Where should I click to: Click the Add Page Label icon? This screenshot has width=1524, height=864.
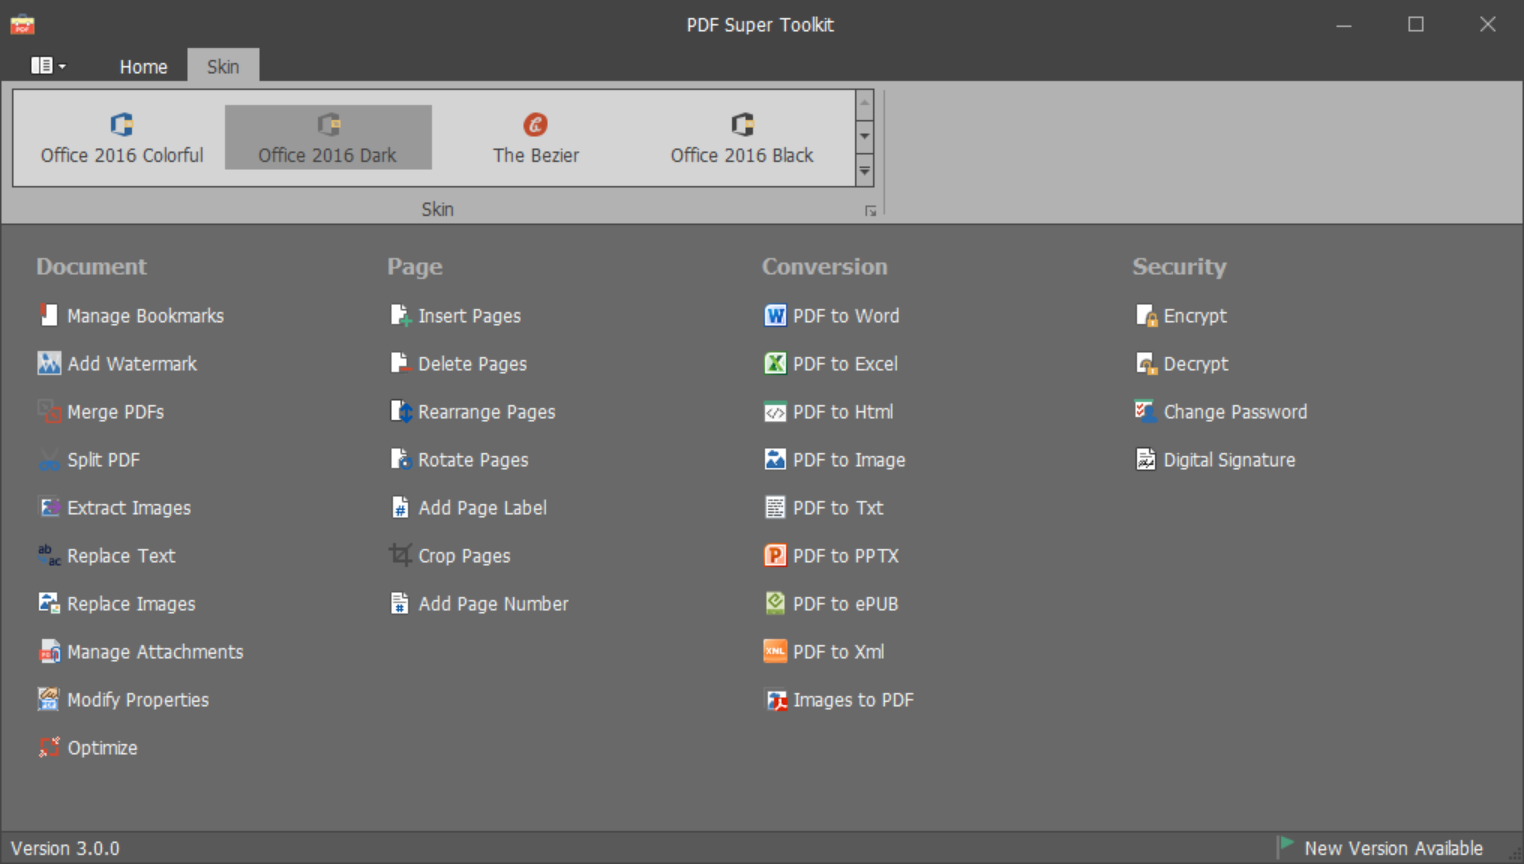pyautogui.click(x=400, y=508)
